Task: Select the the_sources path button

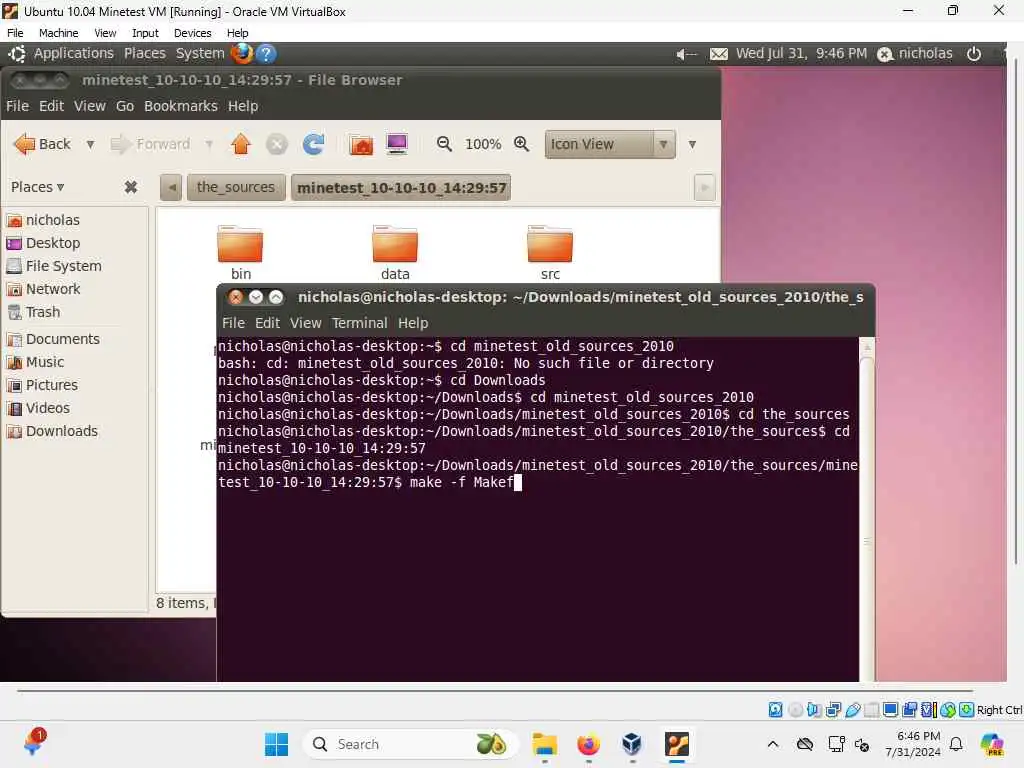Action: click(236, 187)
